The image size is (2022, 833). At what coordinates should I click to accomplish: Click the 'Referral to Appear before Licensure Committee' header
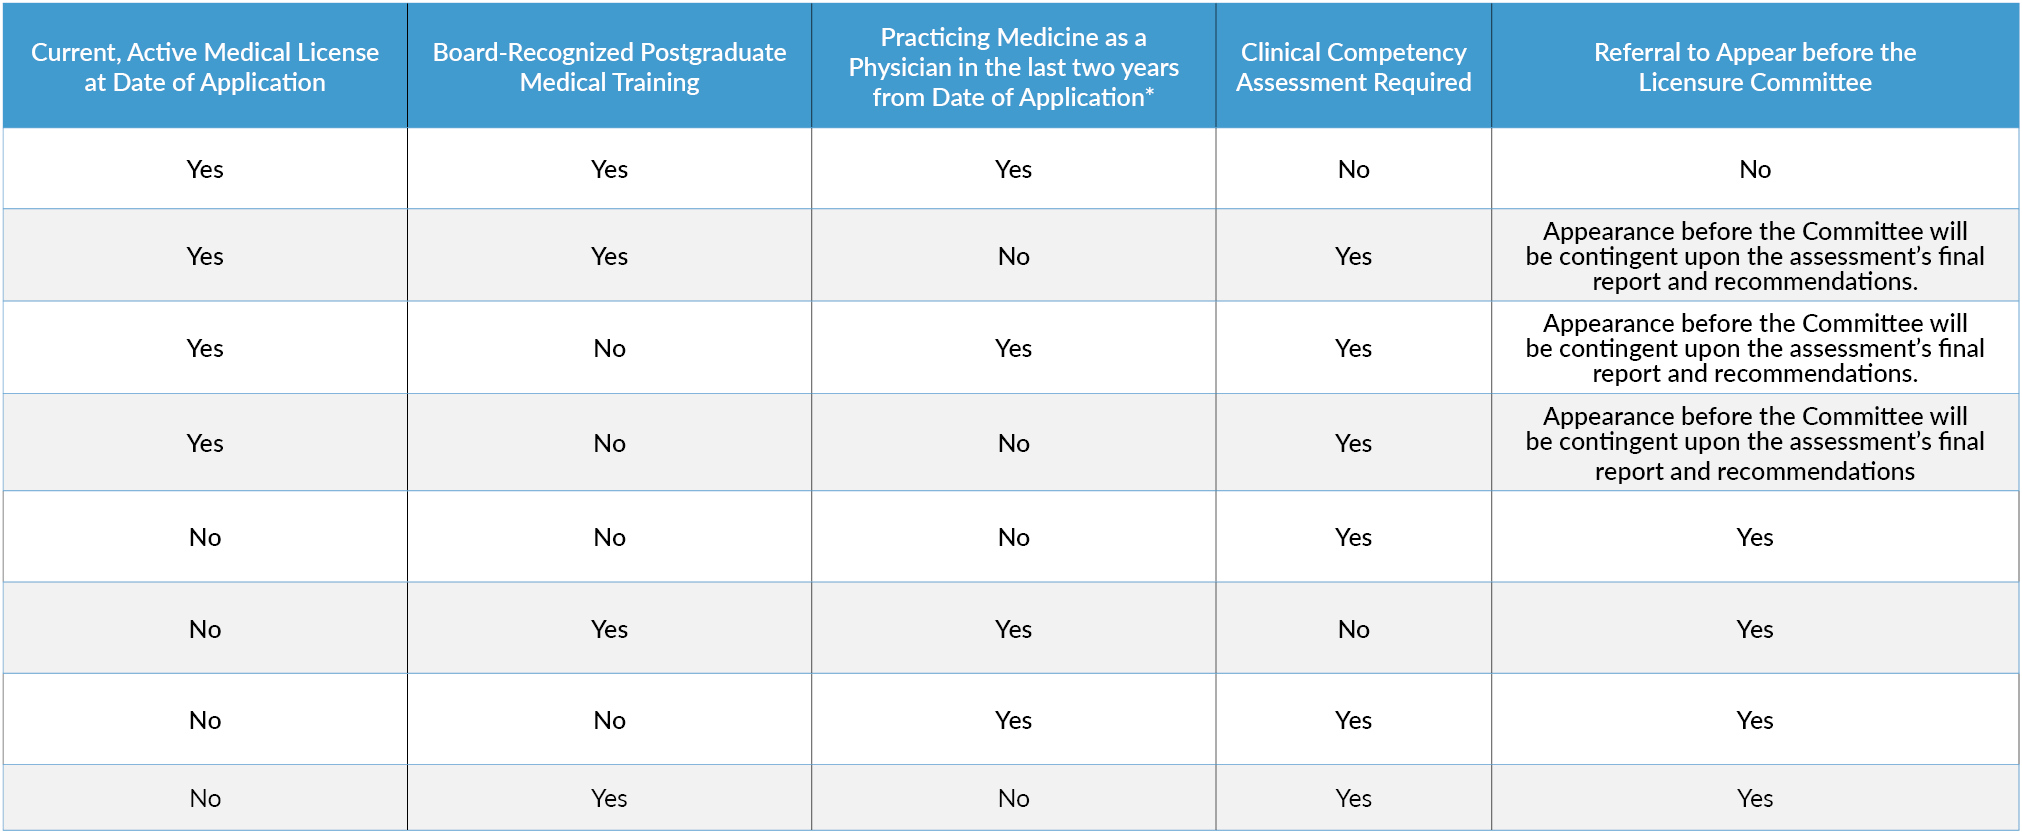(1754, 67)
